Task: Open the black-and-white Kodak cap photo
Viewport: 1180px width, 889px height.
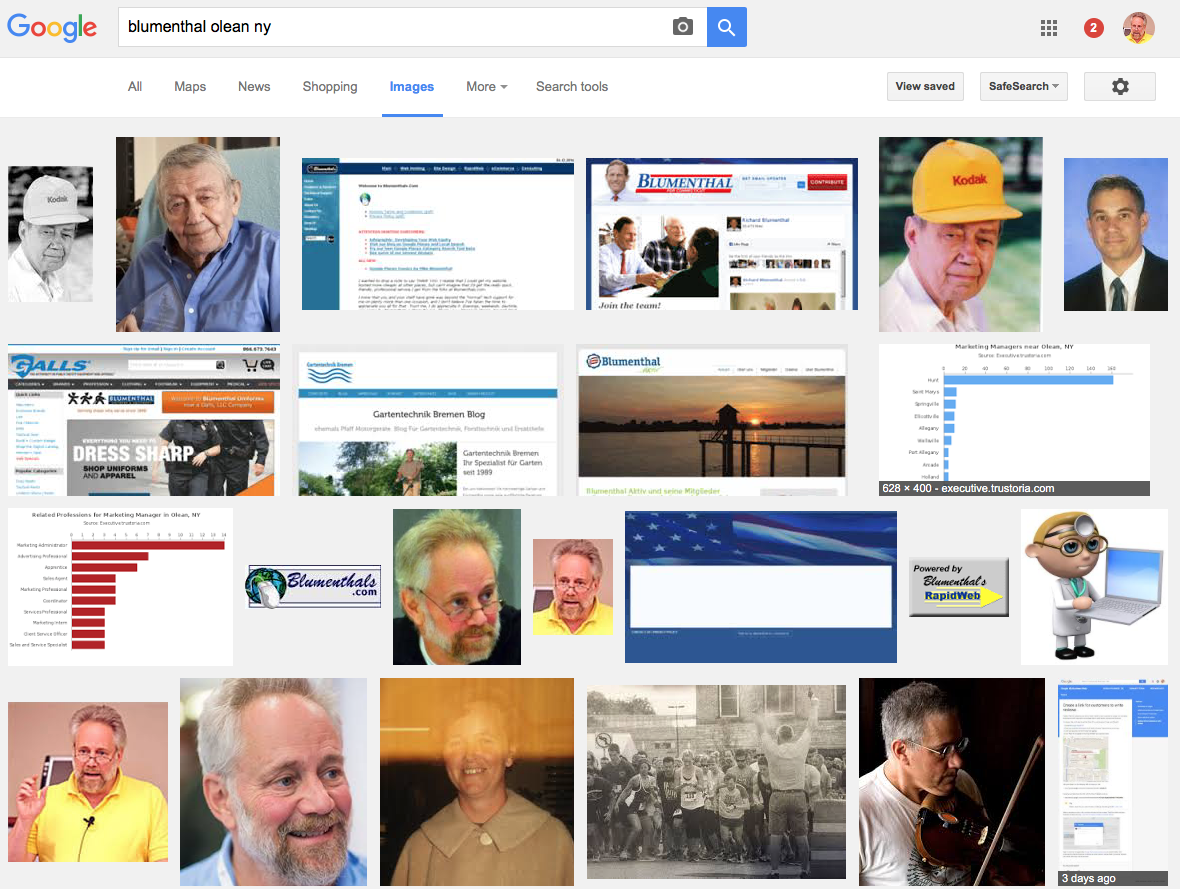Action: point(50,234)
